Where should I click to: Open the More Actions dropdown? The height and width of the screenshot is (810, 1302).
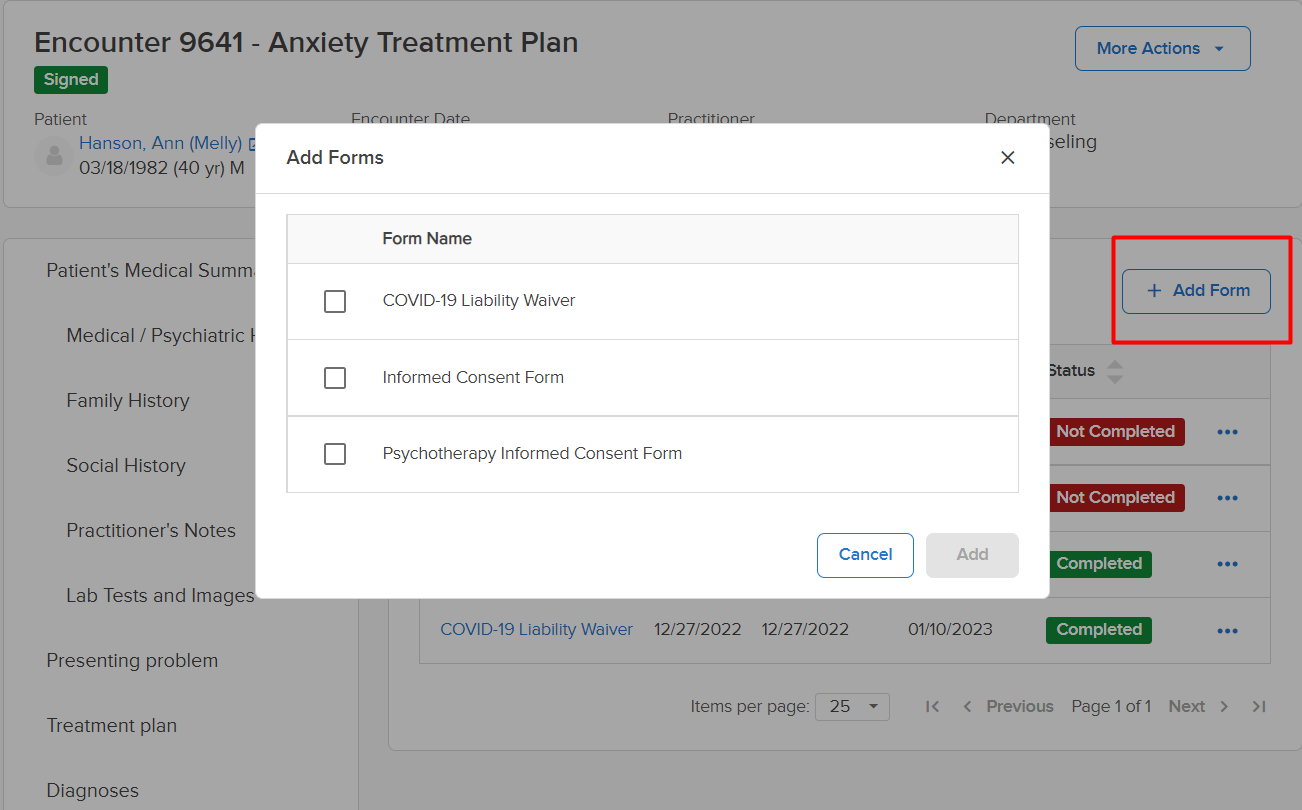[x=1162, y=48]
